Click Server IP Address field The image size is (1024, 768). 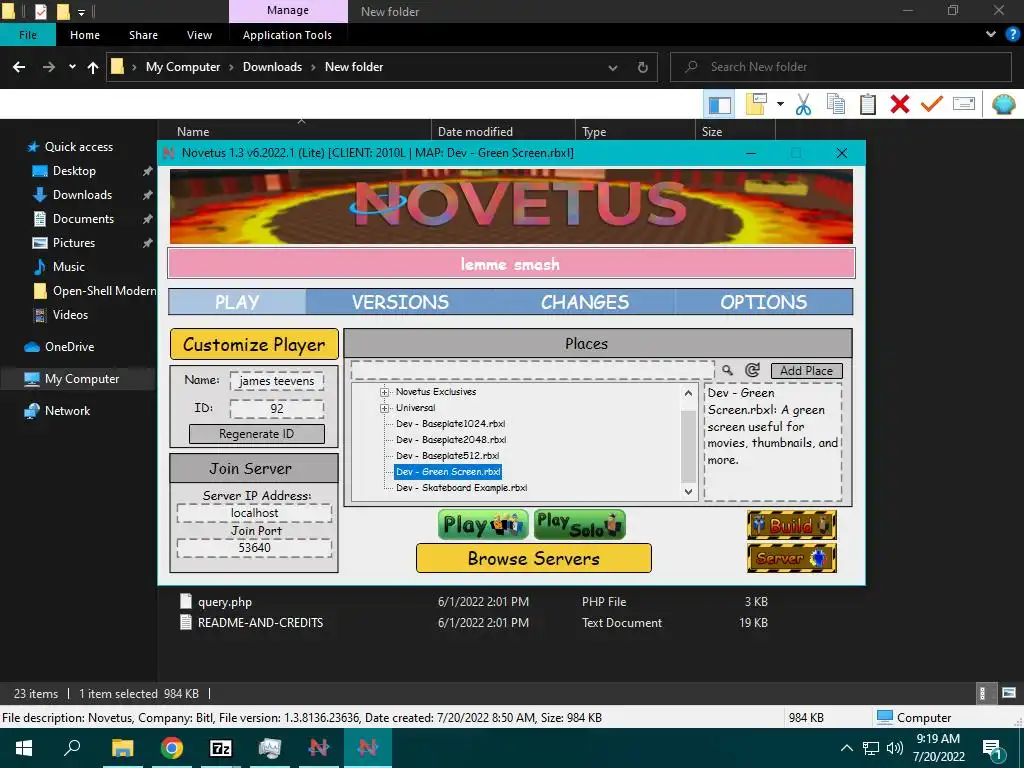tap(255, 513)
